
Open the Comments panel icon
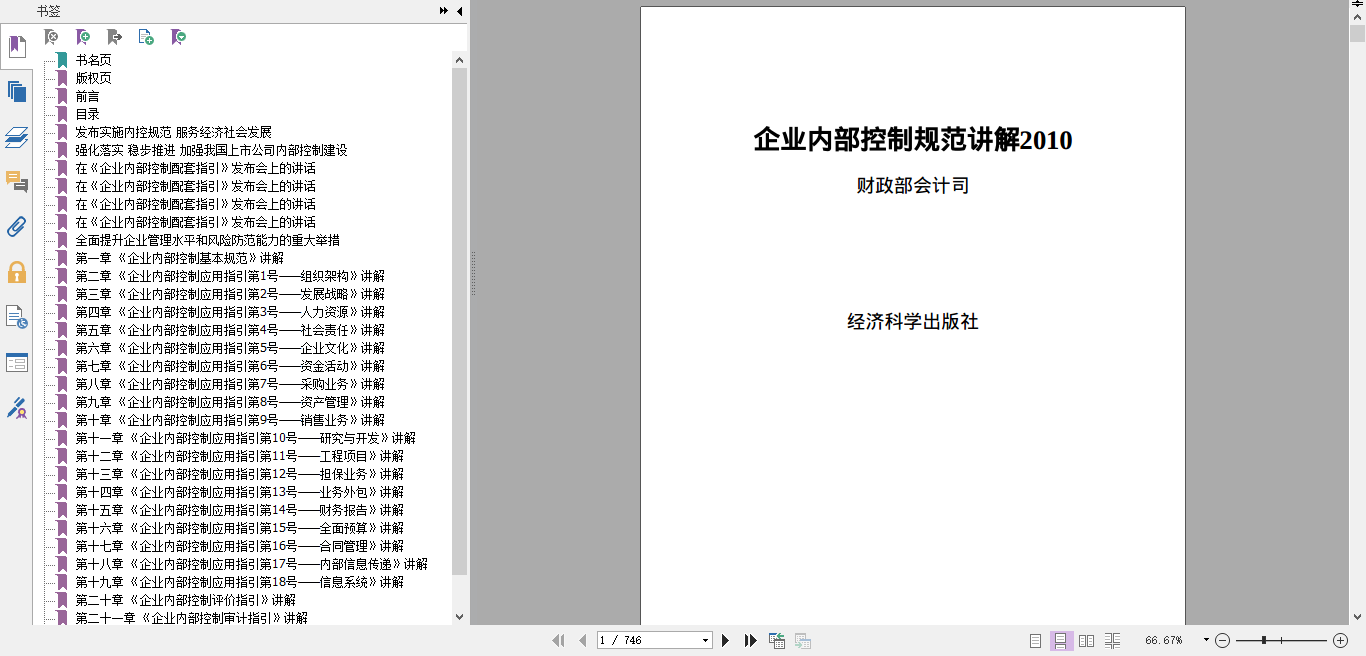[17, 182]
